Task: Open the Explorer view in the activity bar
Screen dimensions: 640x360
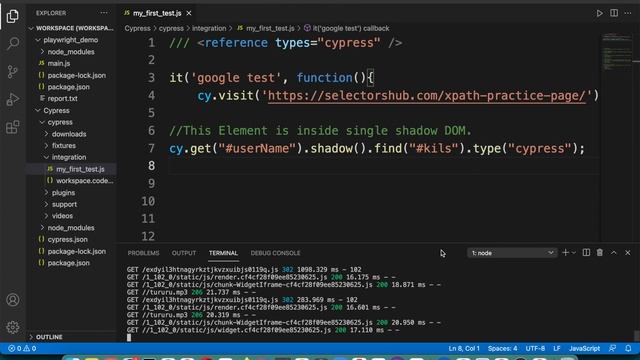Action: [x=13, y=16]
